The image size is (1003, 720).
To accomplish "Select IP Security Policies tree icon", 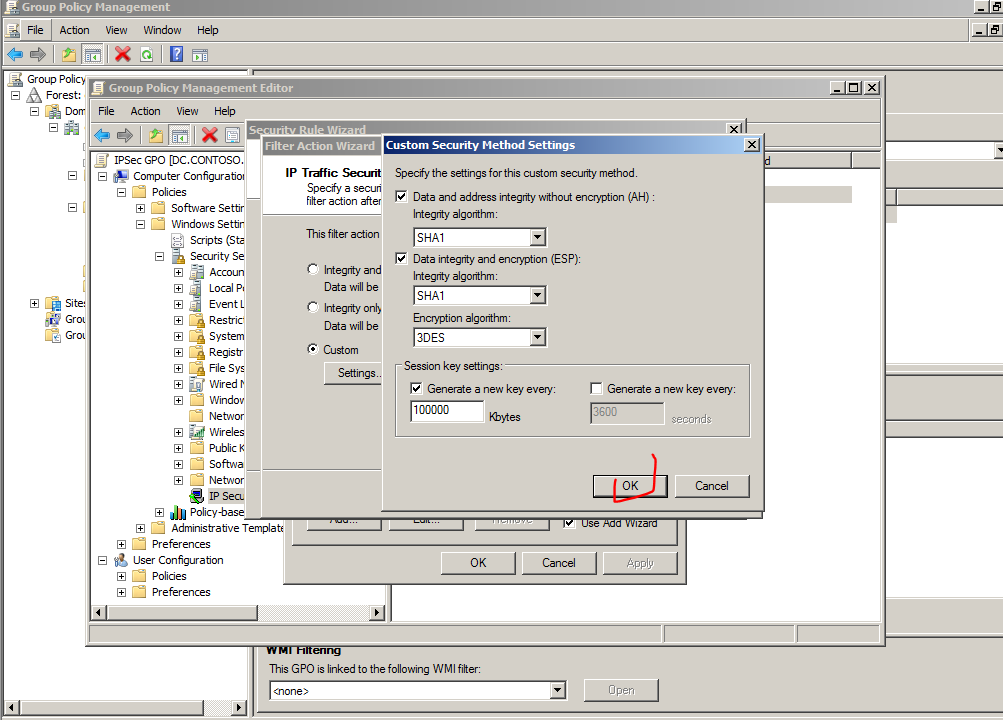I will (x=196, y=496).
